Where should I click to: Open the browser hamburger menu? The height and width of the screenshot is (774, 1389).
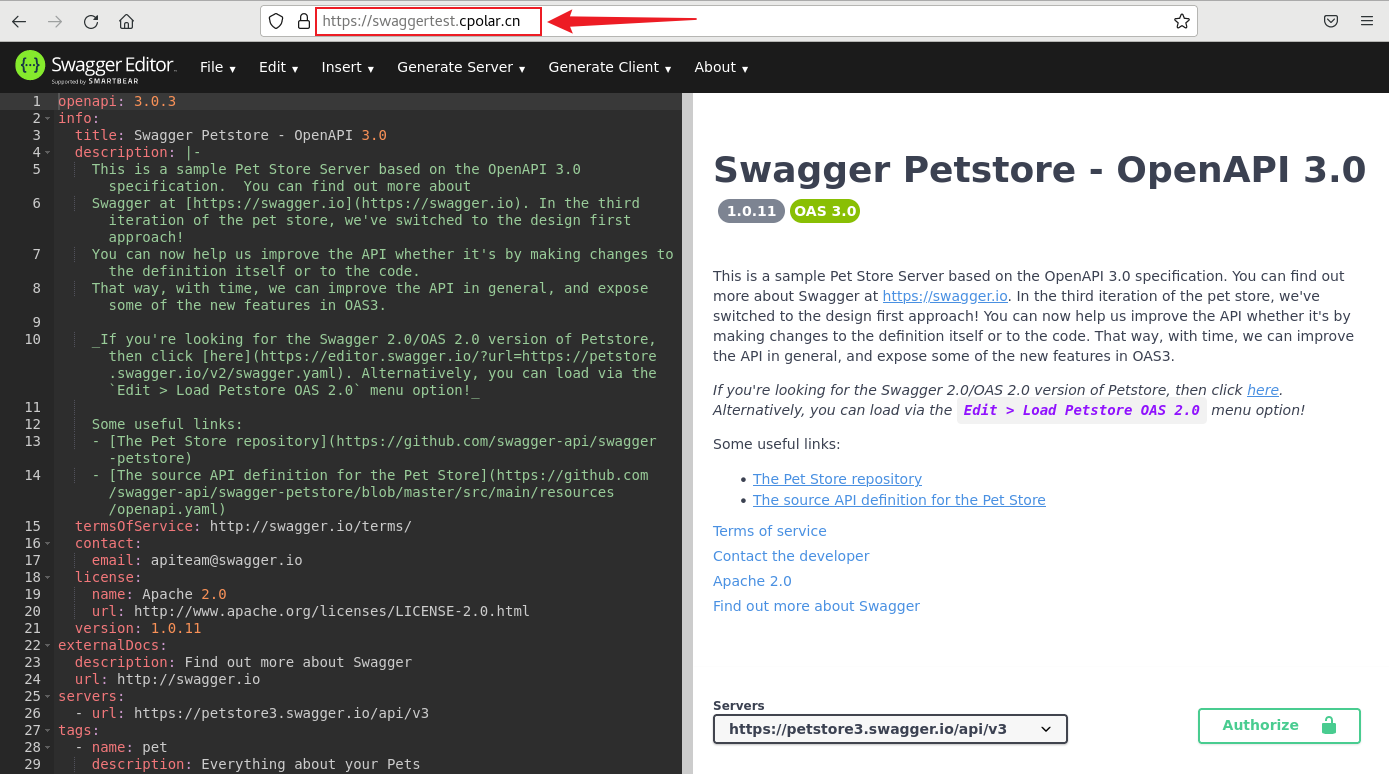click(1367, 21)
